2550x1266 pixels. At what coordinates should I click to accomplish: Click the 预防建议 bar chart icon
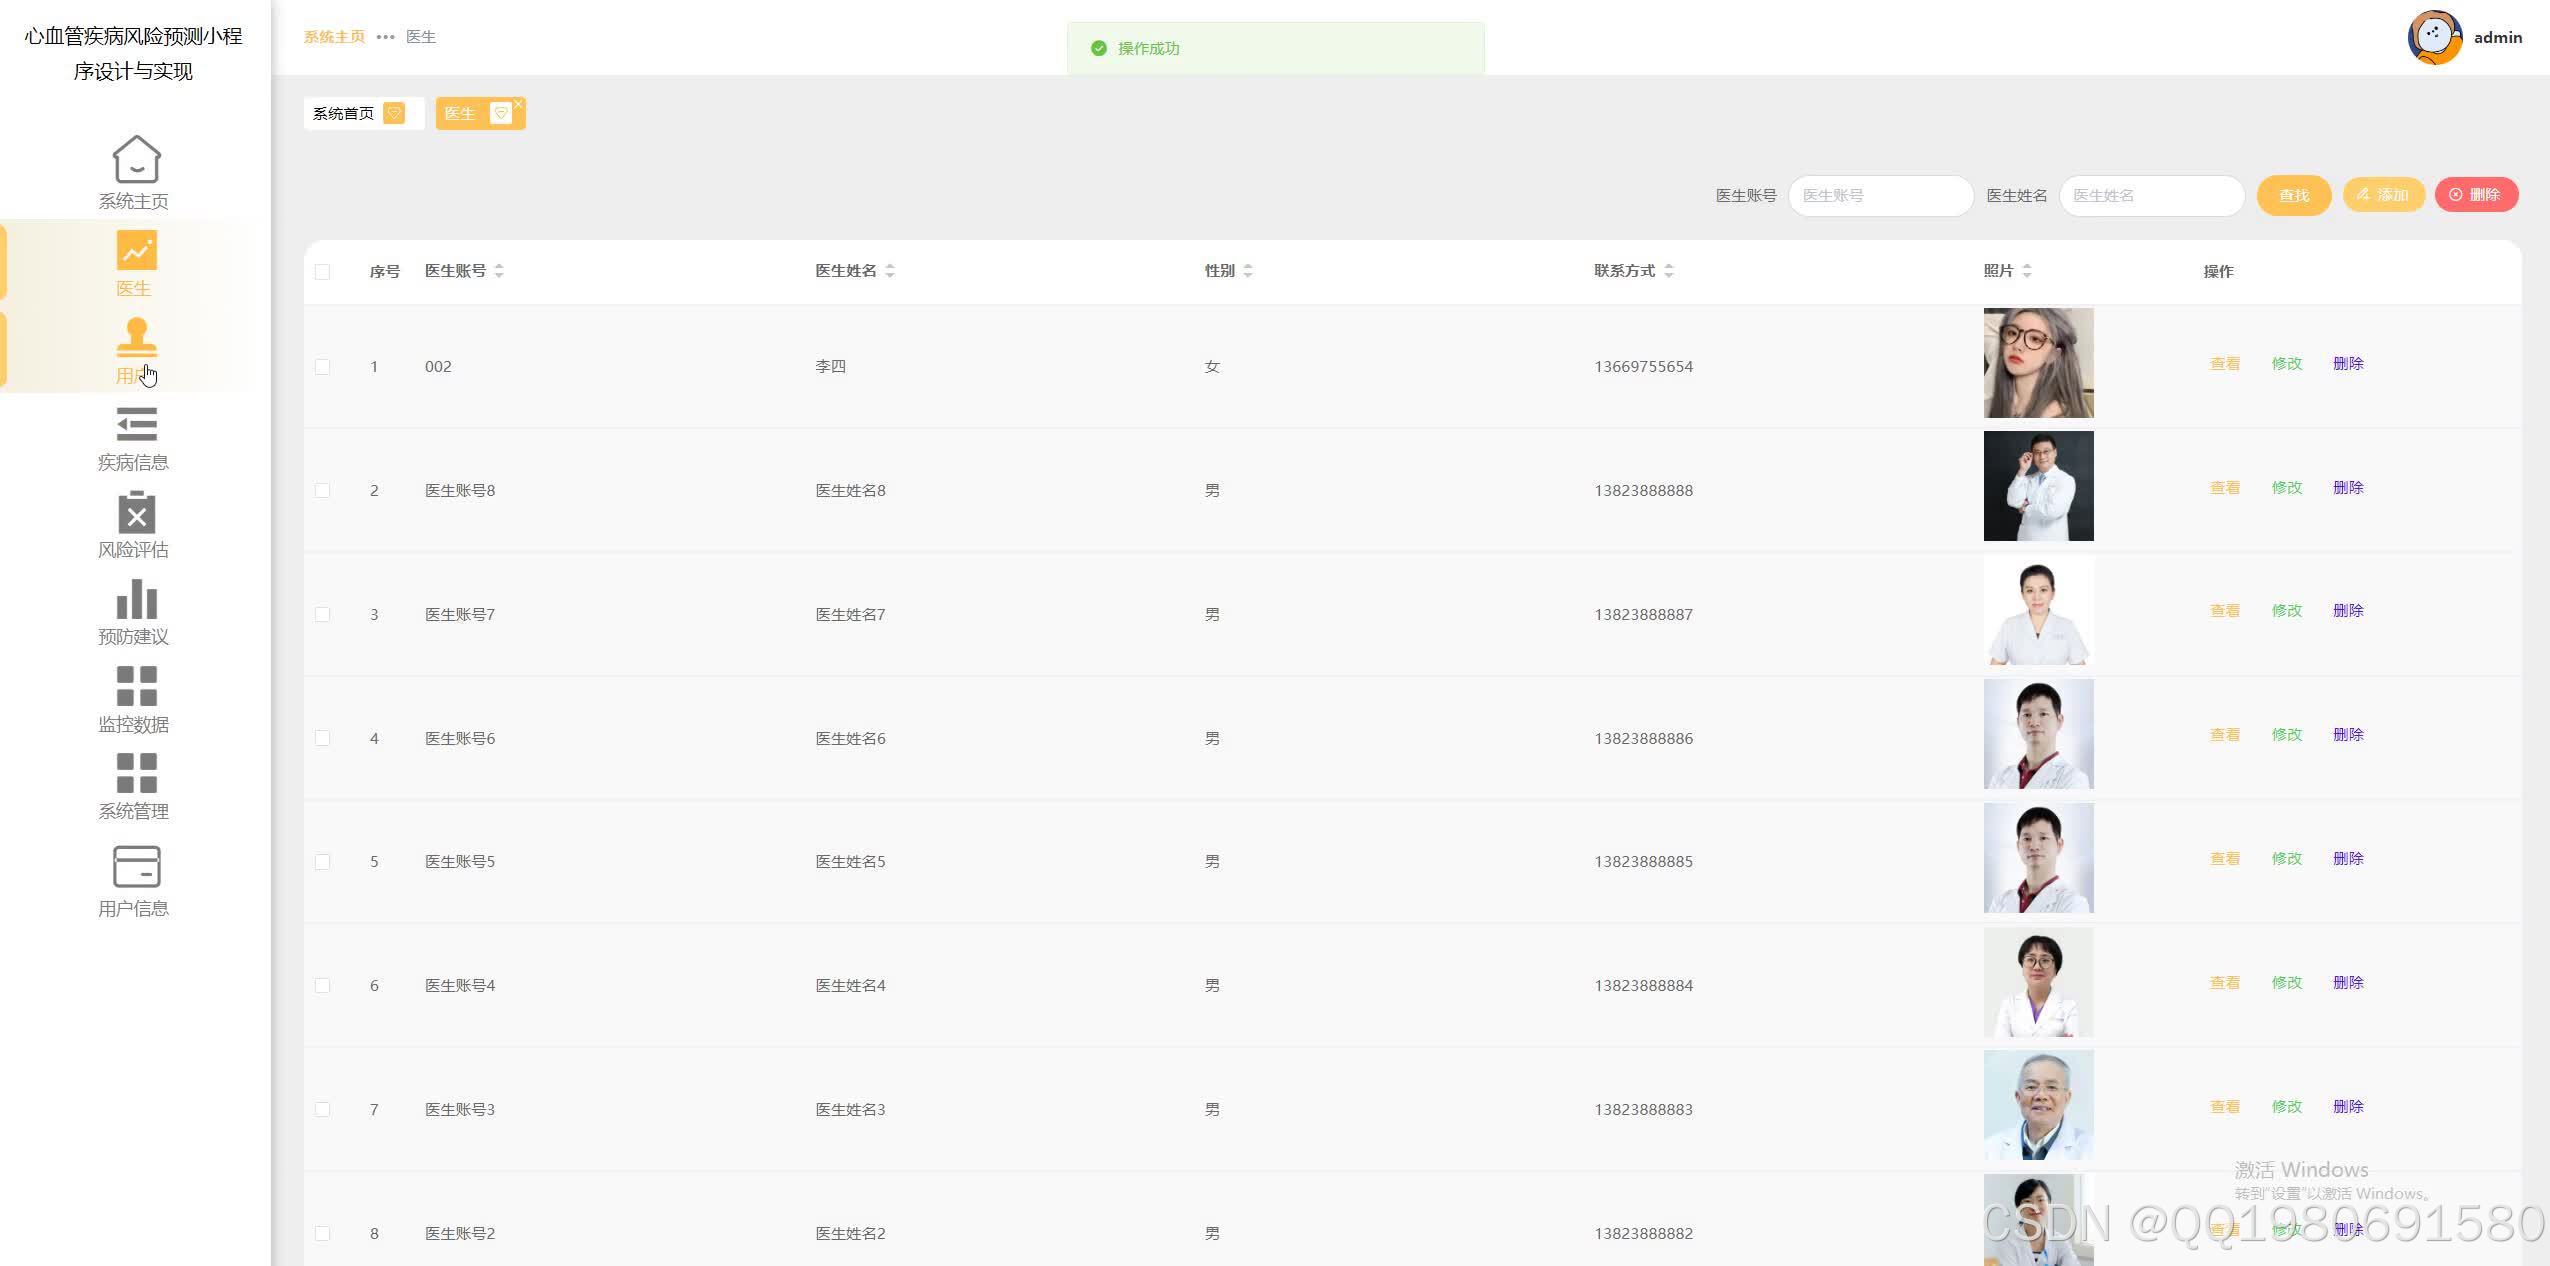[x=136, y=599]
